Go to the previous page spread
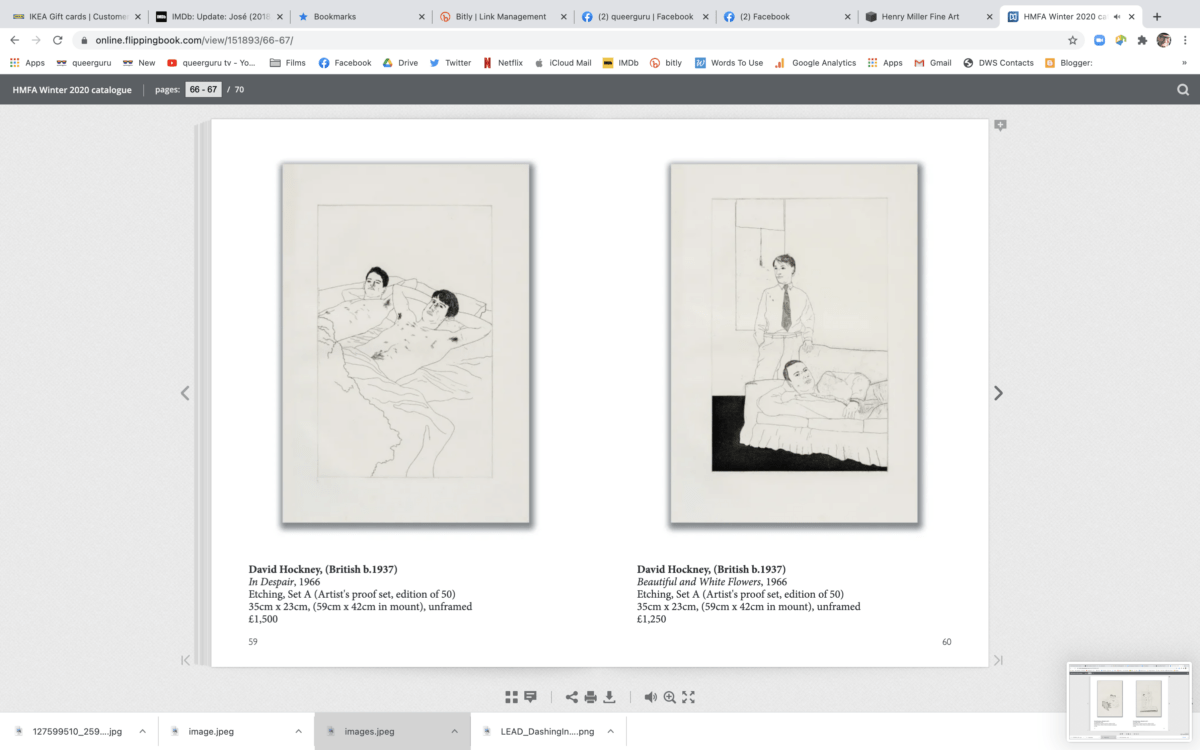The image size is (1200, 750). pyautogui.click(x=185, y=393)
